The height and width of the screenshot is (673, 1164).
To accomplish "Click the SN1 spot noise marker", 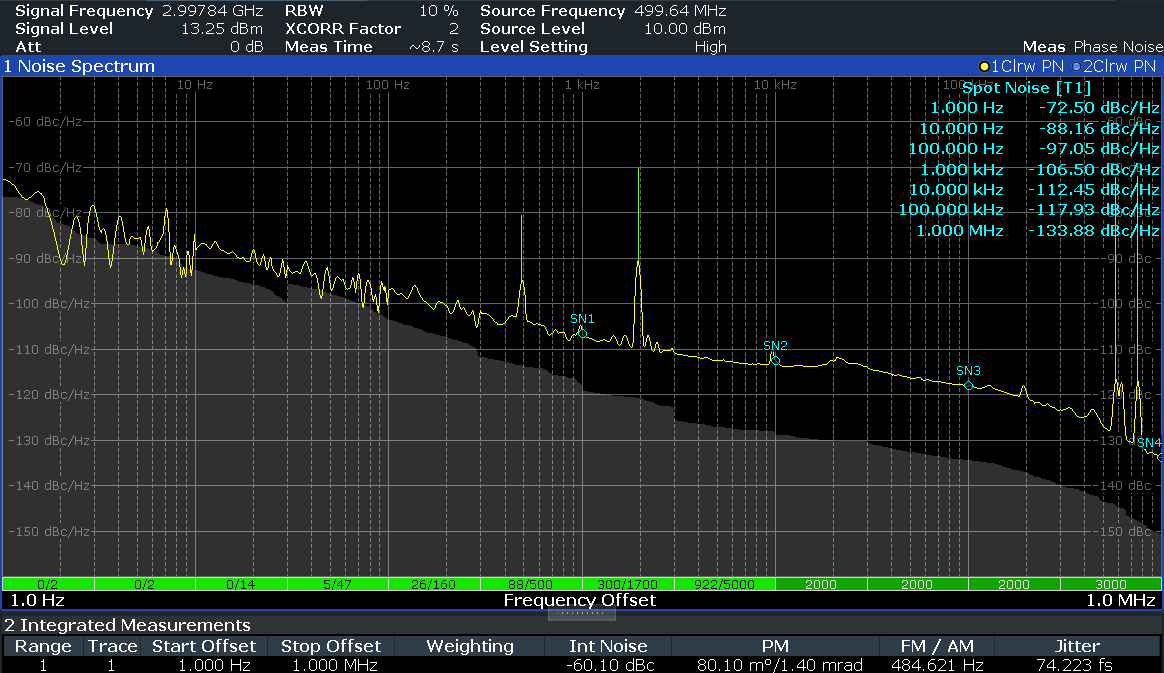I will pyautogui.click(x=583, y=332).
